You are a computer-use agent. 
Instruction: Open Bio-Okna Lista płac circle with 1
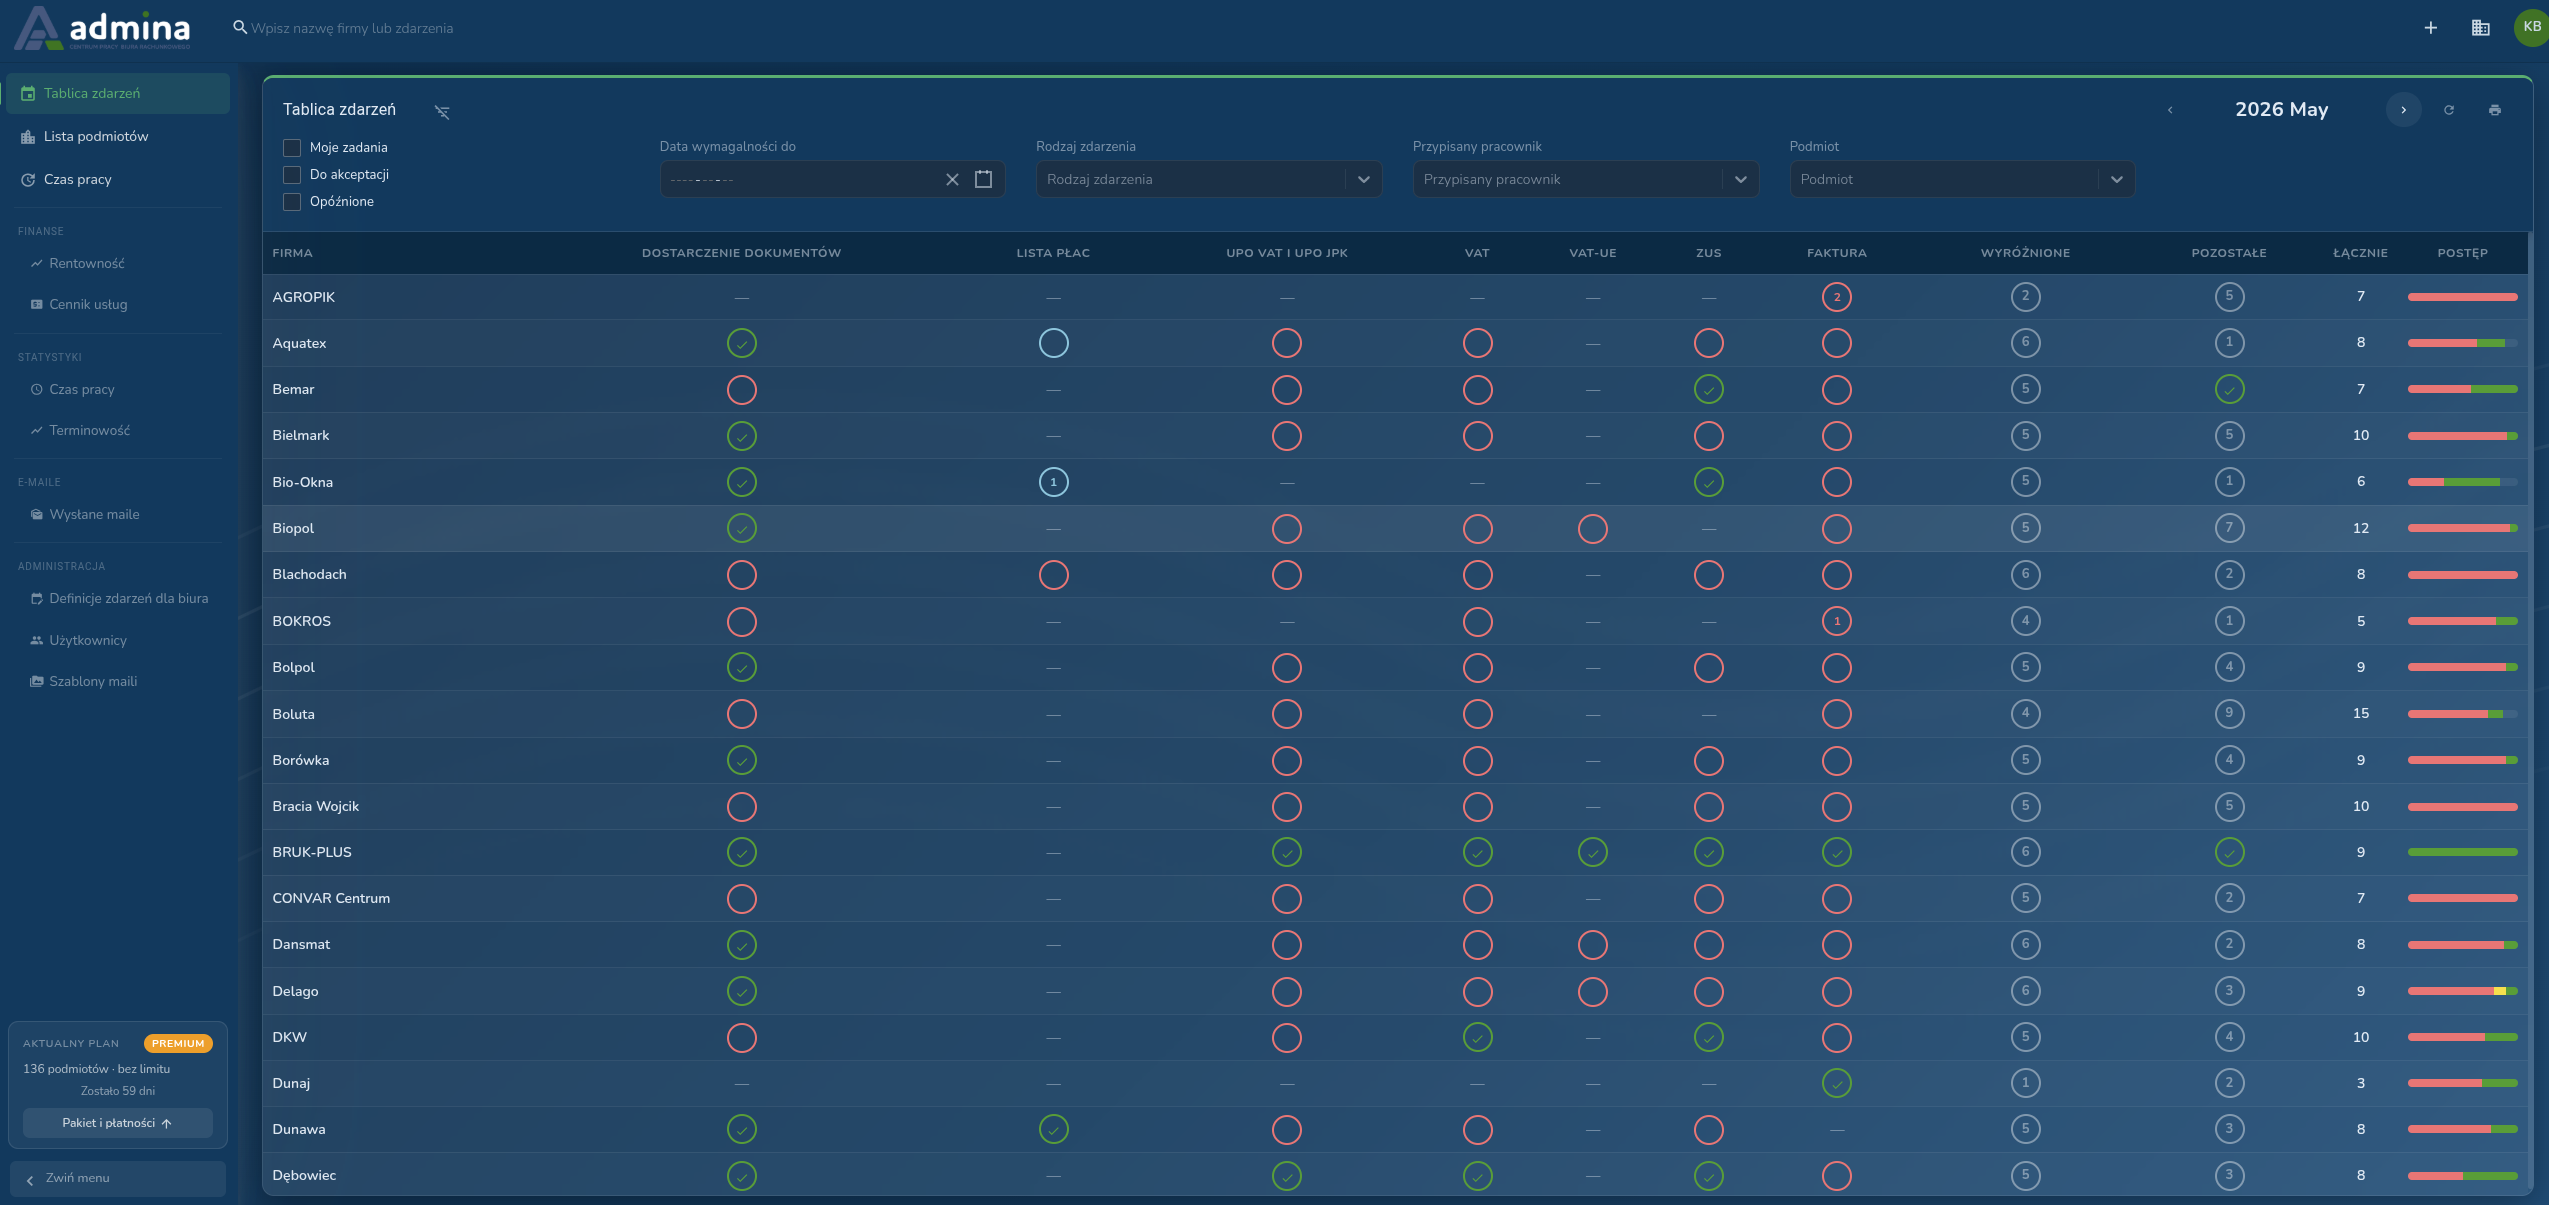(1054, 482)
